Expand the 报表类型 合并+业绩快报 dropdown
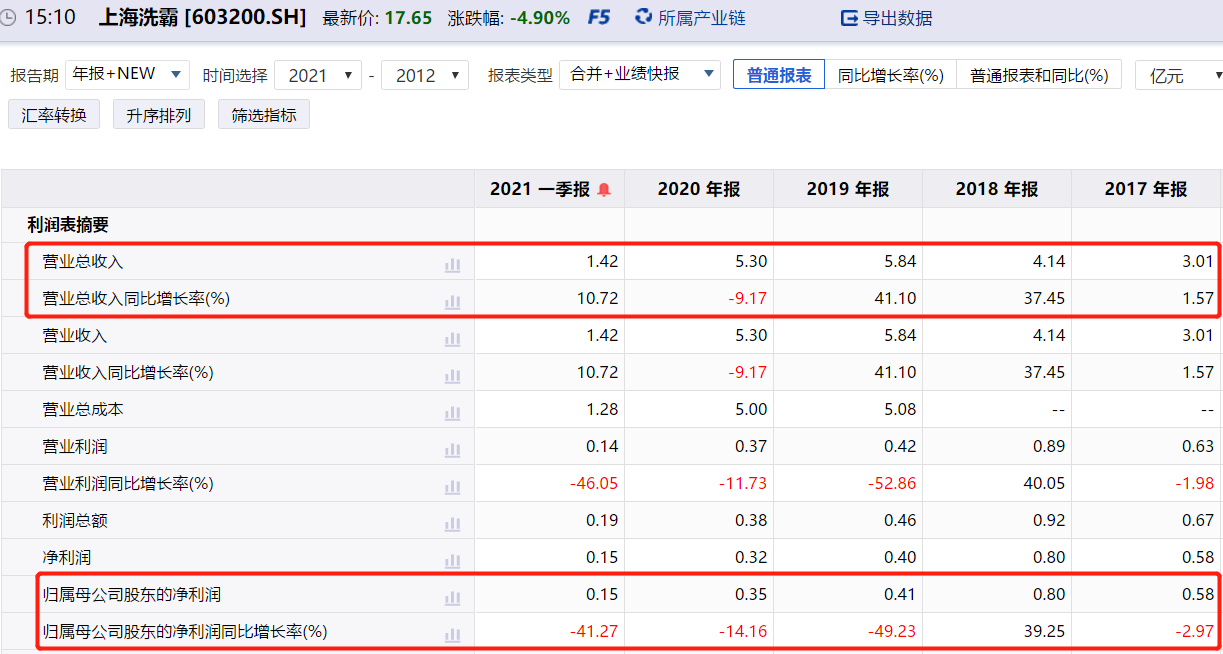 click(640, 74)
